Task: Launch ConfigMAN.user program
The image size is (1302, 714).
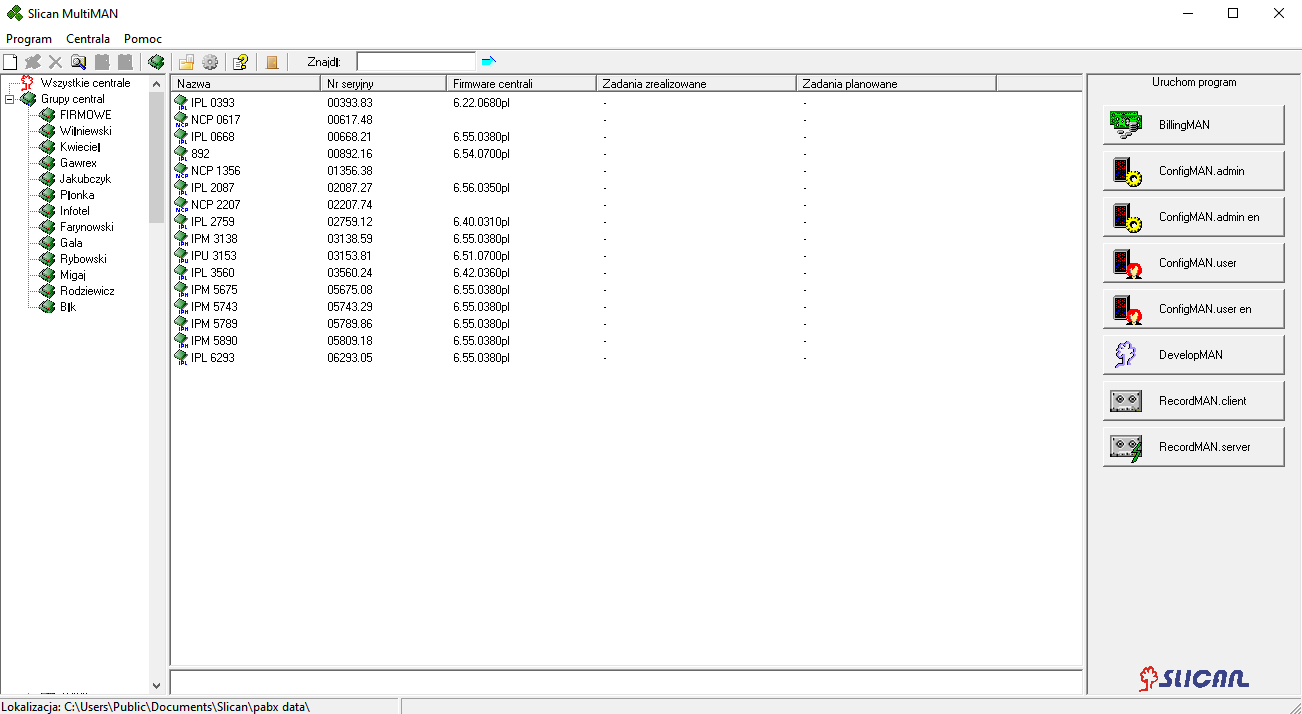Action: tap(1194, 263)
